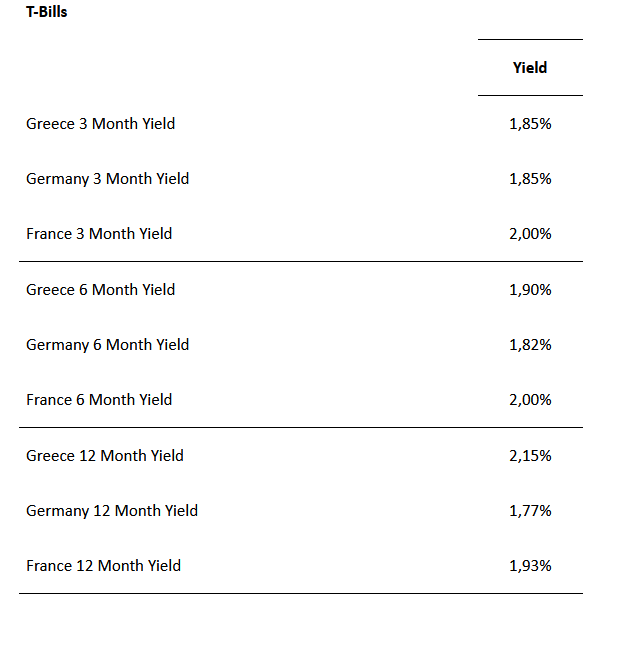This screenshot has width=624, height=647.
Task: Click the Greece 6 Month 1,90% value
Action: [530, 290]
